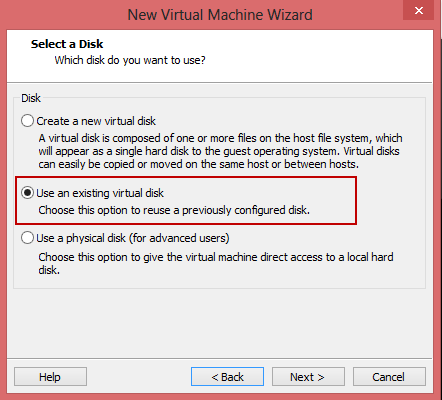The width and height of the screenshot is (442, 400).
Task: Click the 'Use an existing virtual disk' label text
Action: click(100, 193)
